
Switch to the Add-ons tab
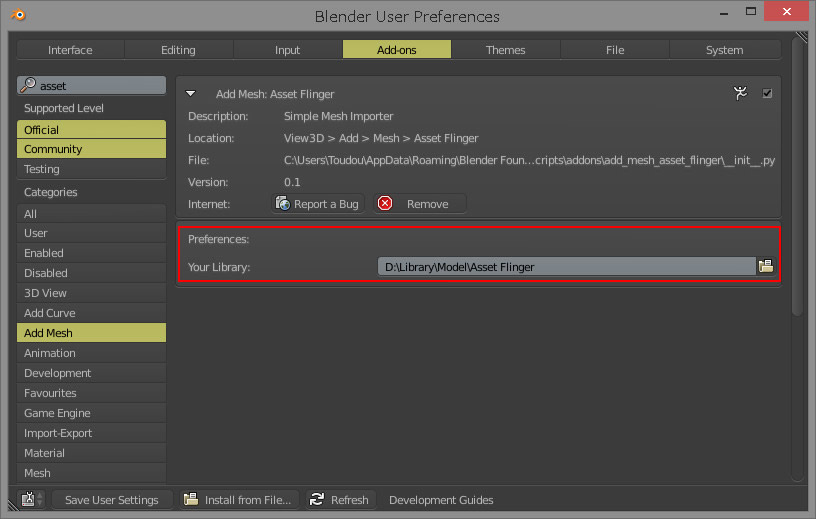(397, 50)
